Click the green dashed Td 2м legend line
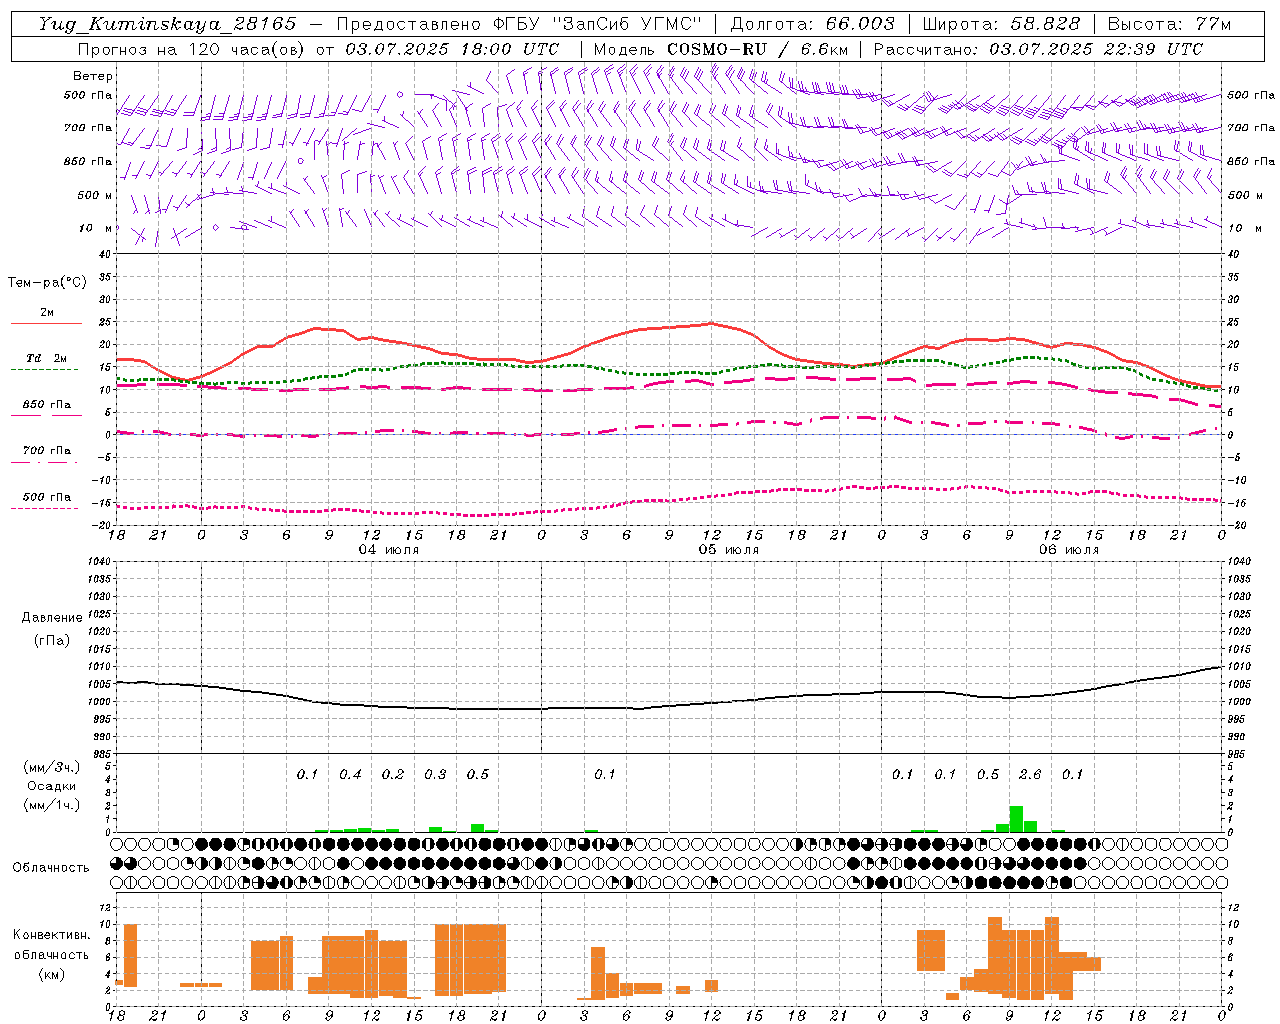This screenshot has width=1280, height=1024. coord(44,369)
